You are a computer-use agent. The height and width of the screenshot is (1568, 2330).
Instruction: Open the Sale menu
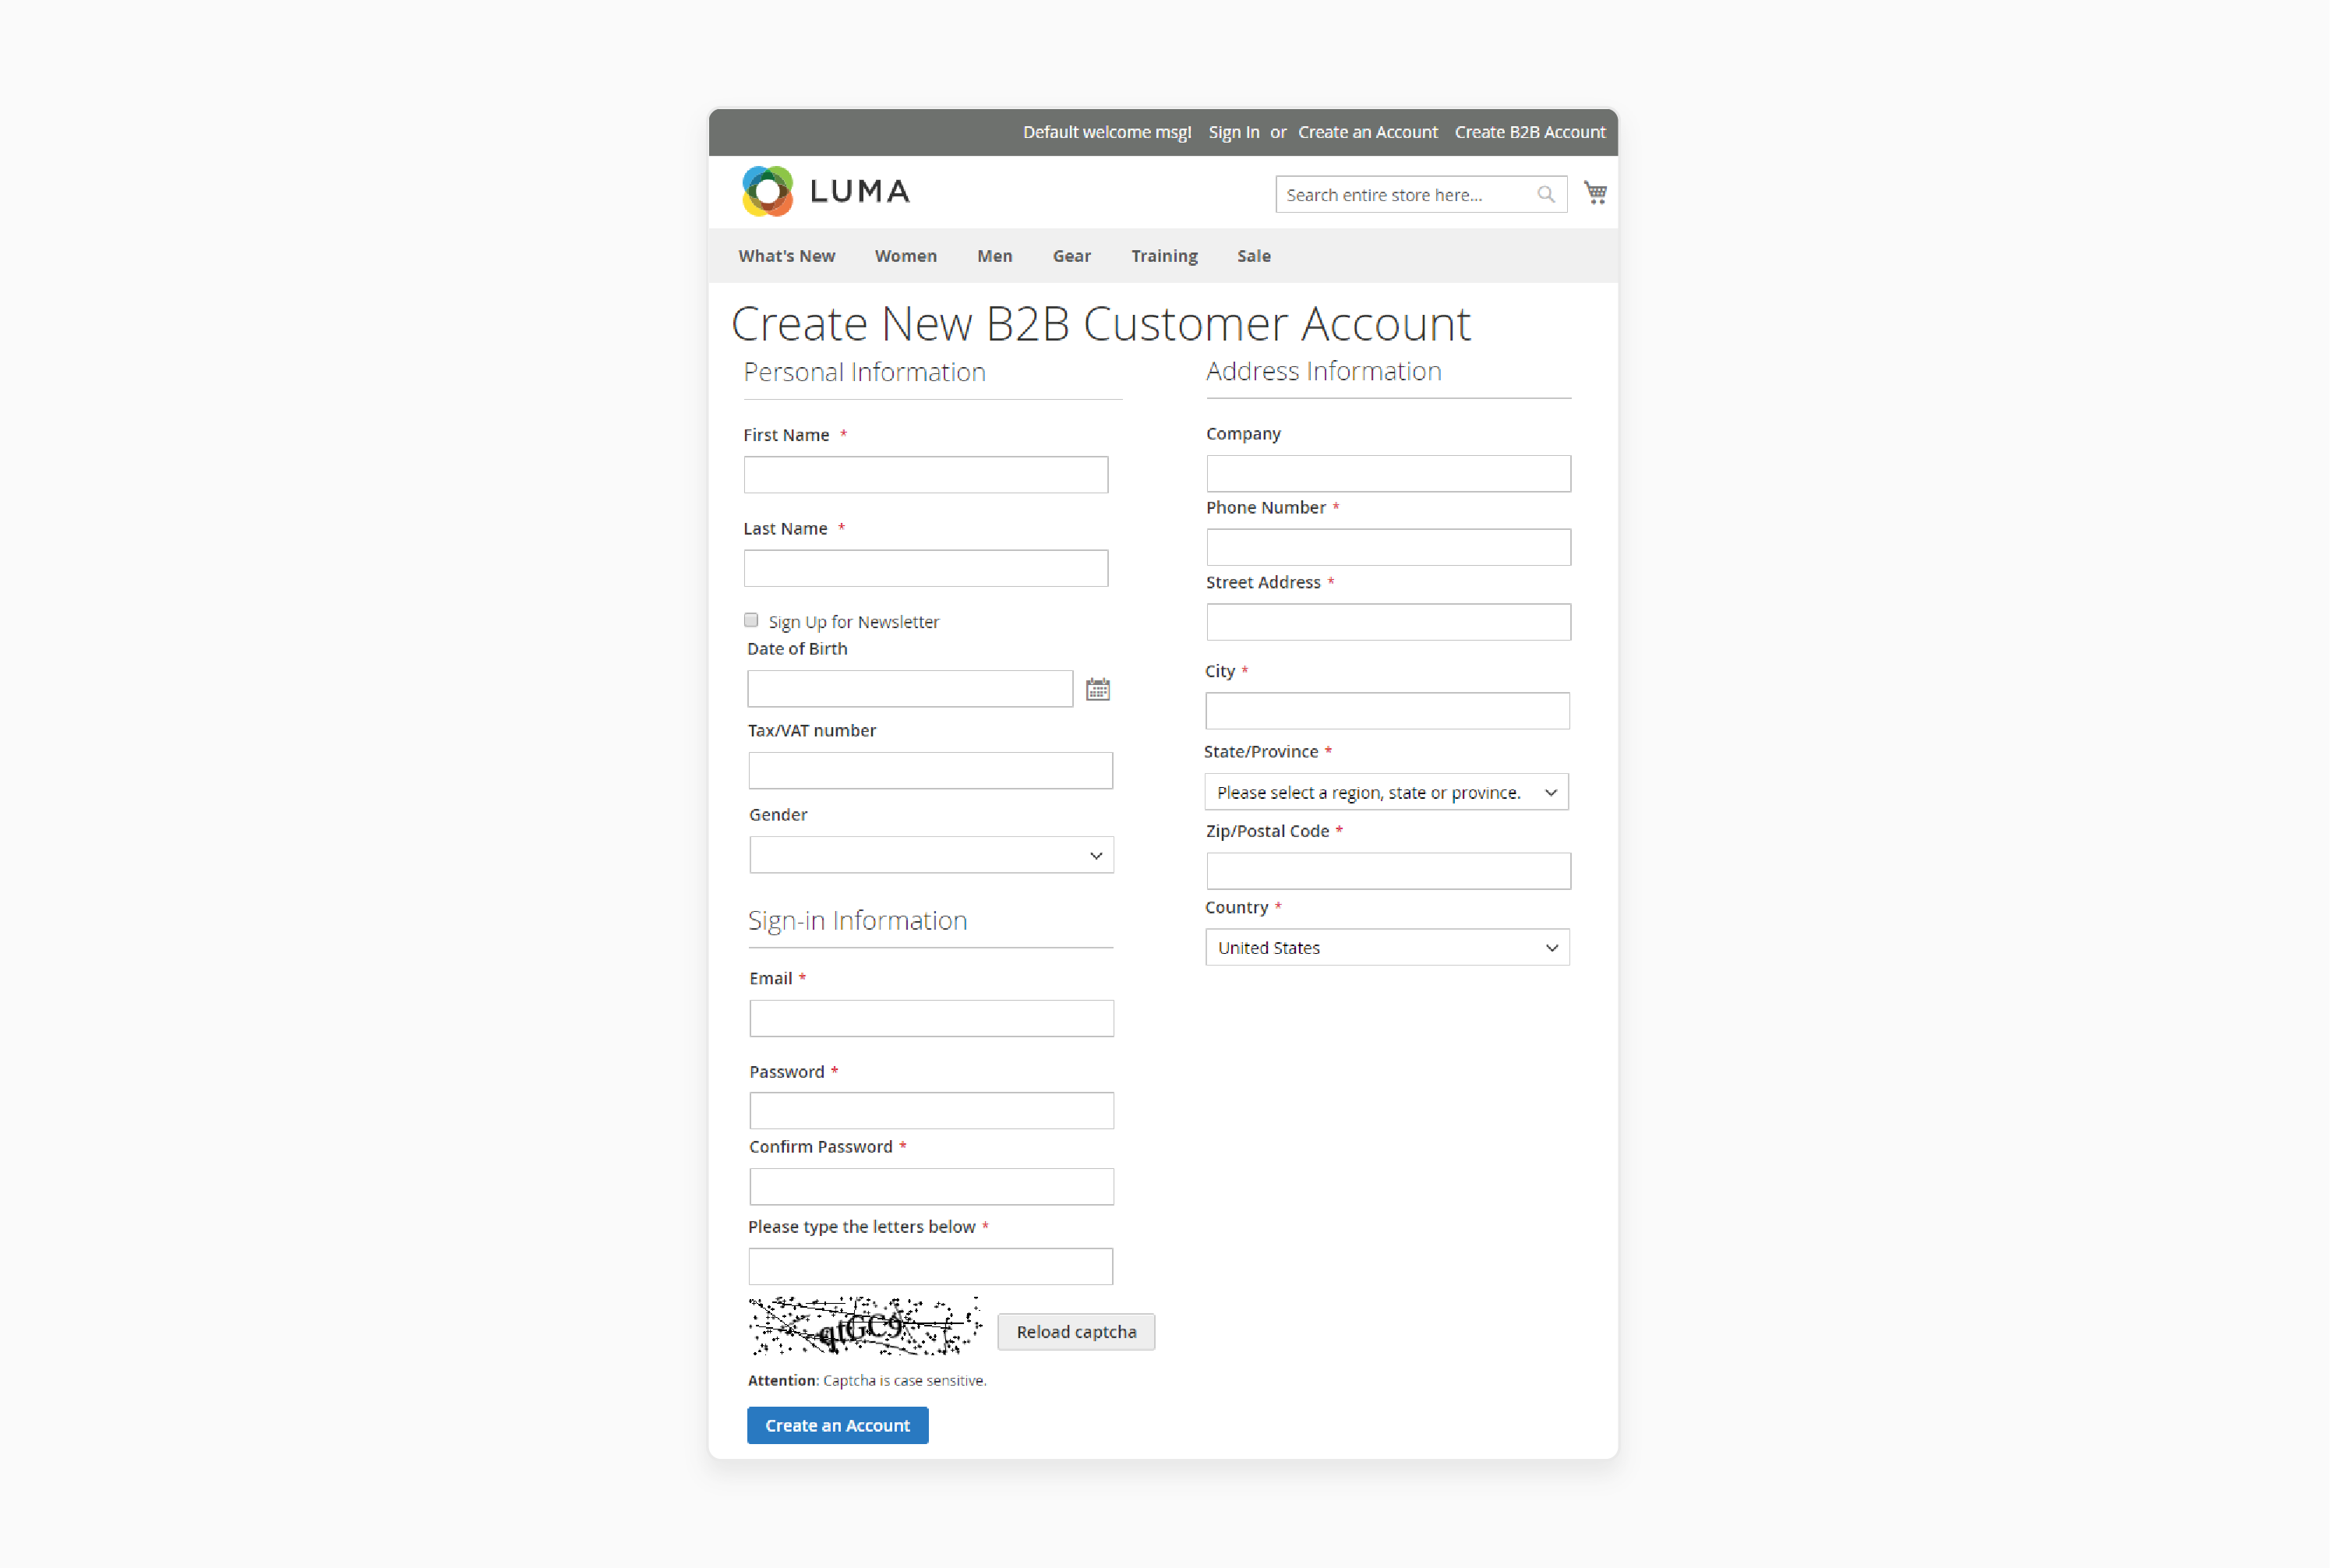pos(1254,256)
